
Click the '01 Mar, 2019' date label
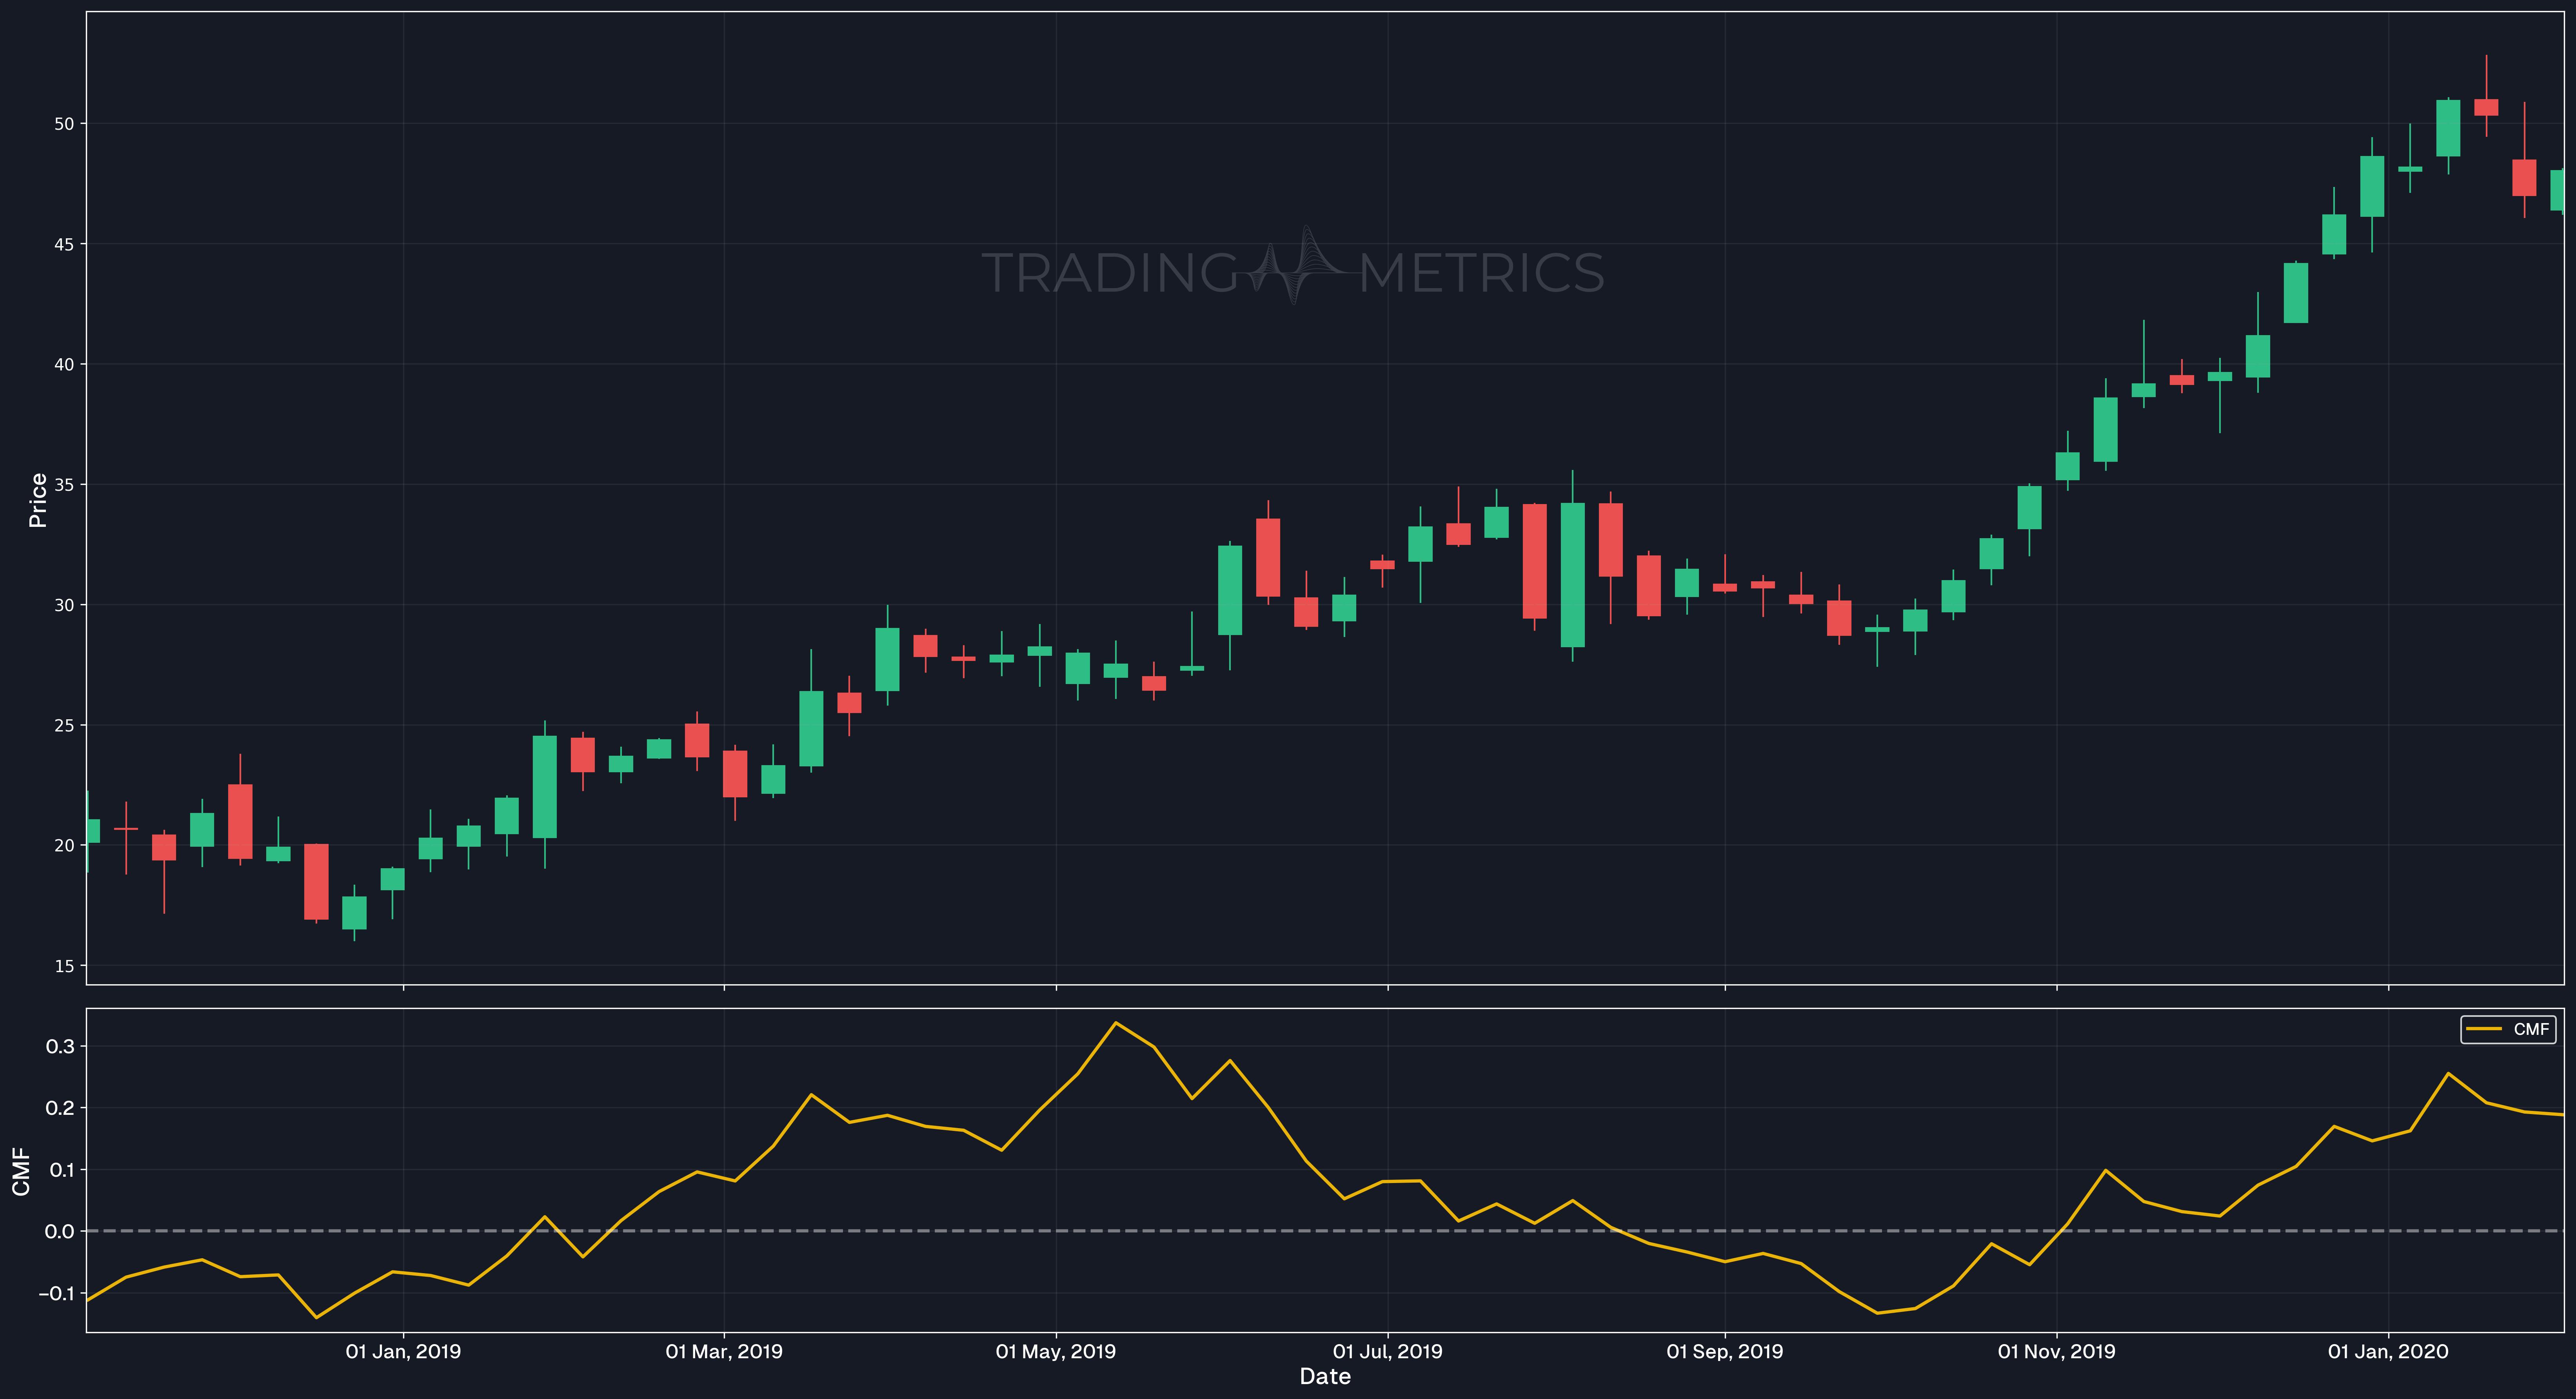point(724,1352)
